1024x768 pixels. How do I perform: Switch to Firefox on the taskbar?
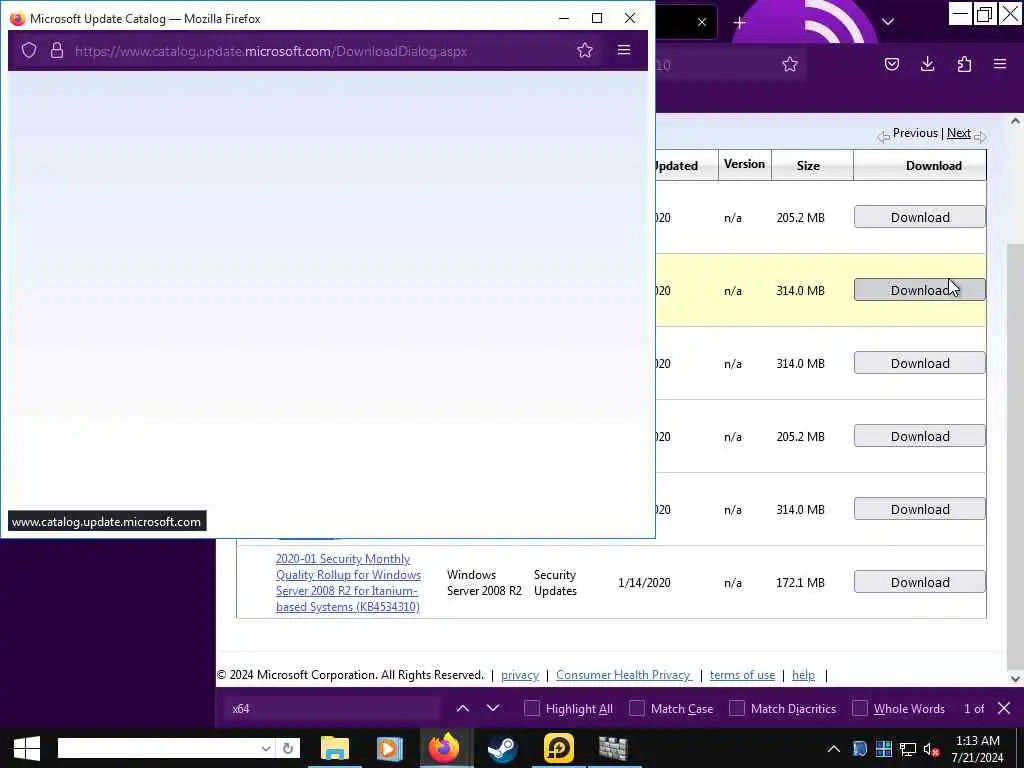pos(443,748)
